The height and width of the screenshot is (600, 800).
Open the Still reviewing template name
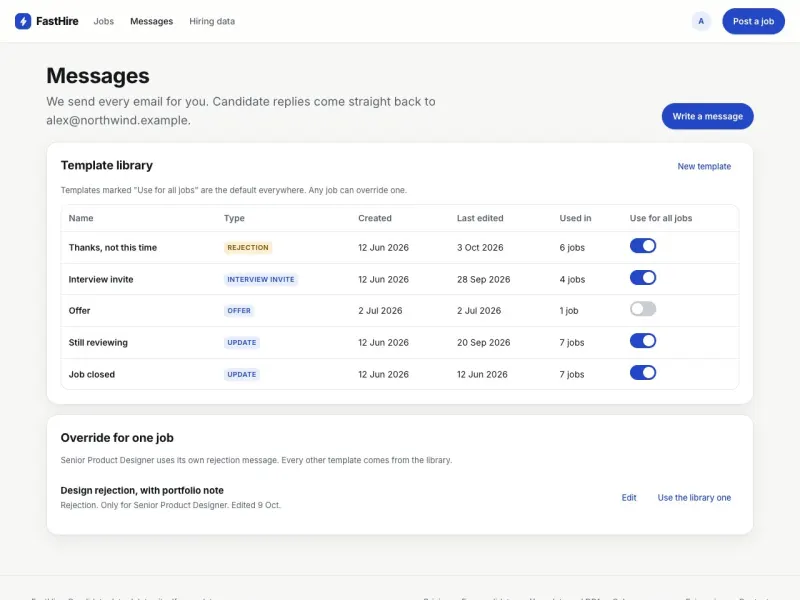(x=98, y=342)
